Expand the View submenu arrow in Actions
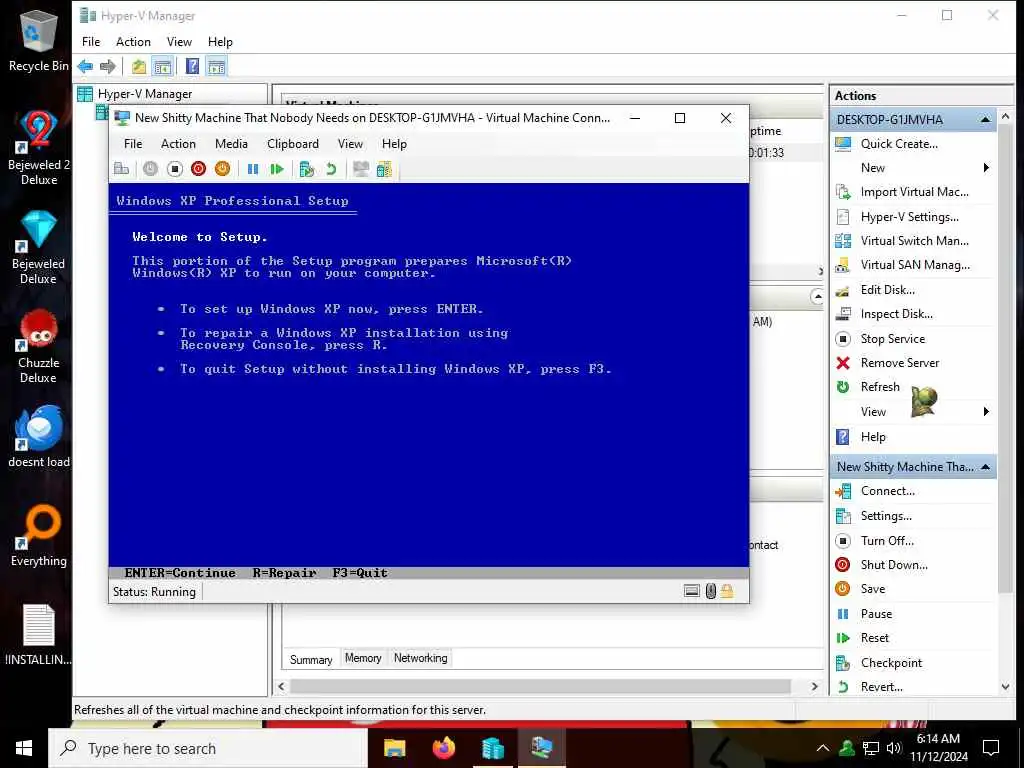This screenshot has width=1024, height=768. 985,411
